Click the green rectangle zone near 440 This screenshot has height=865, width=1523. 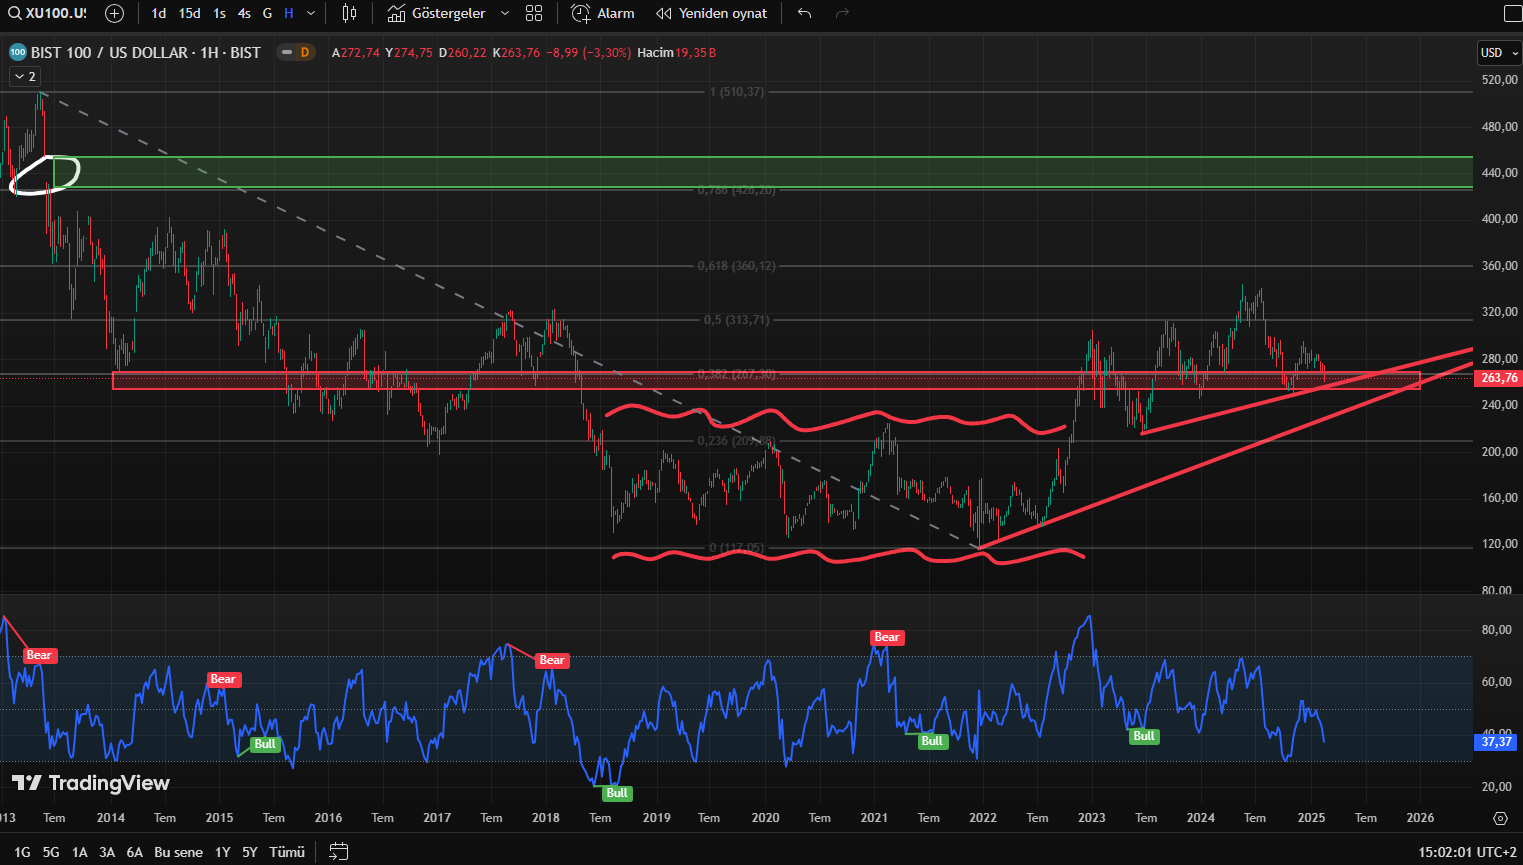click(x=763, y=172)
